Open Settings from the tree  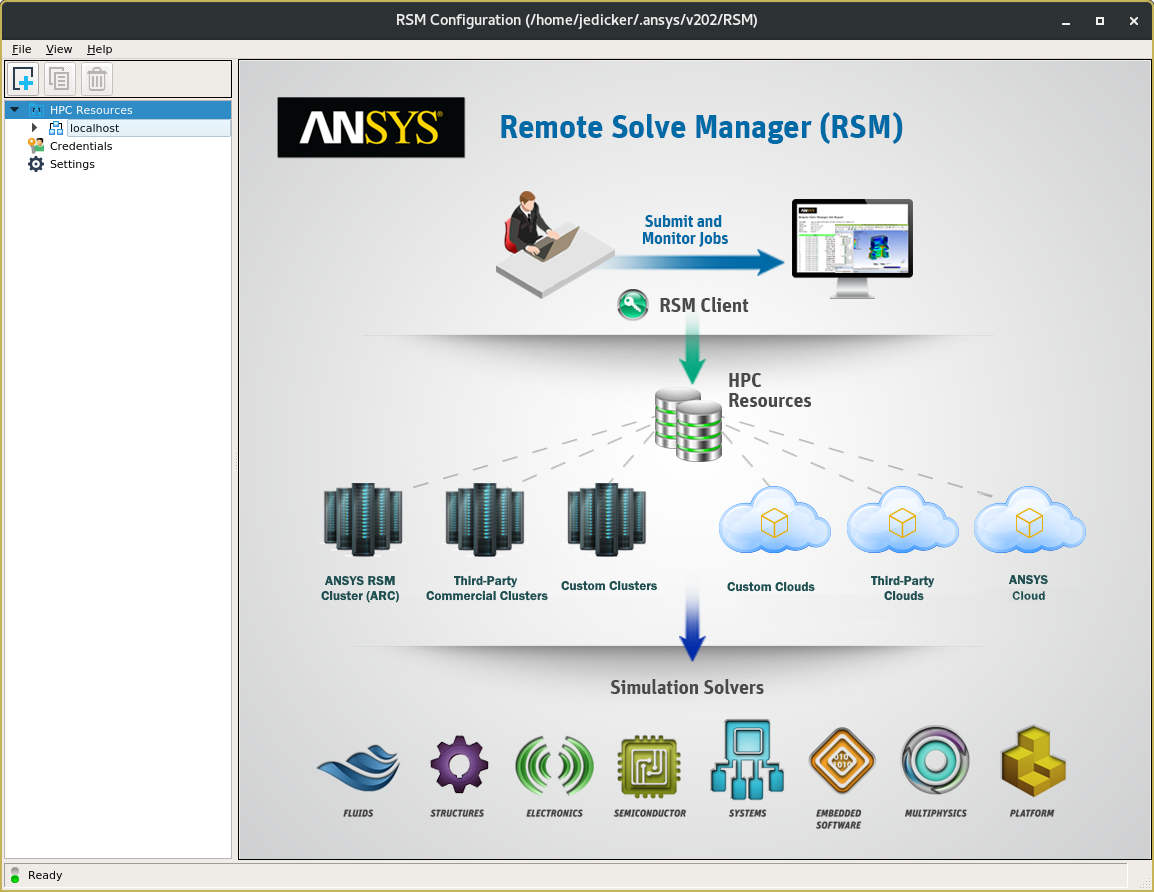coord(72,164)
